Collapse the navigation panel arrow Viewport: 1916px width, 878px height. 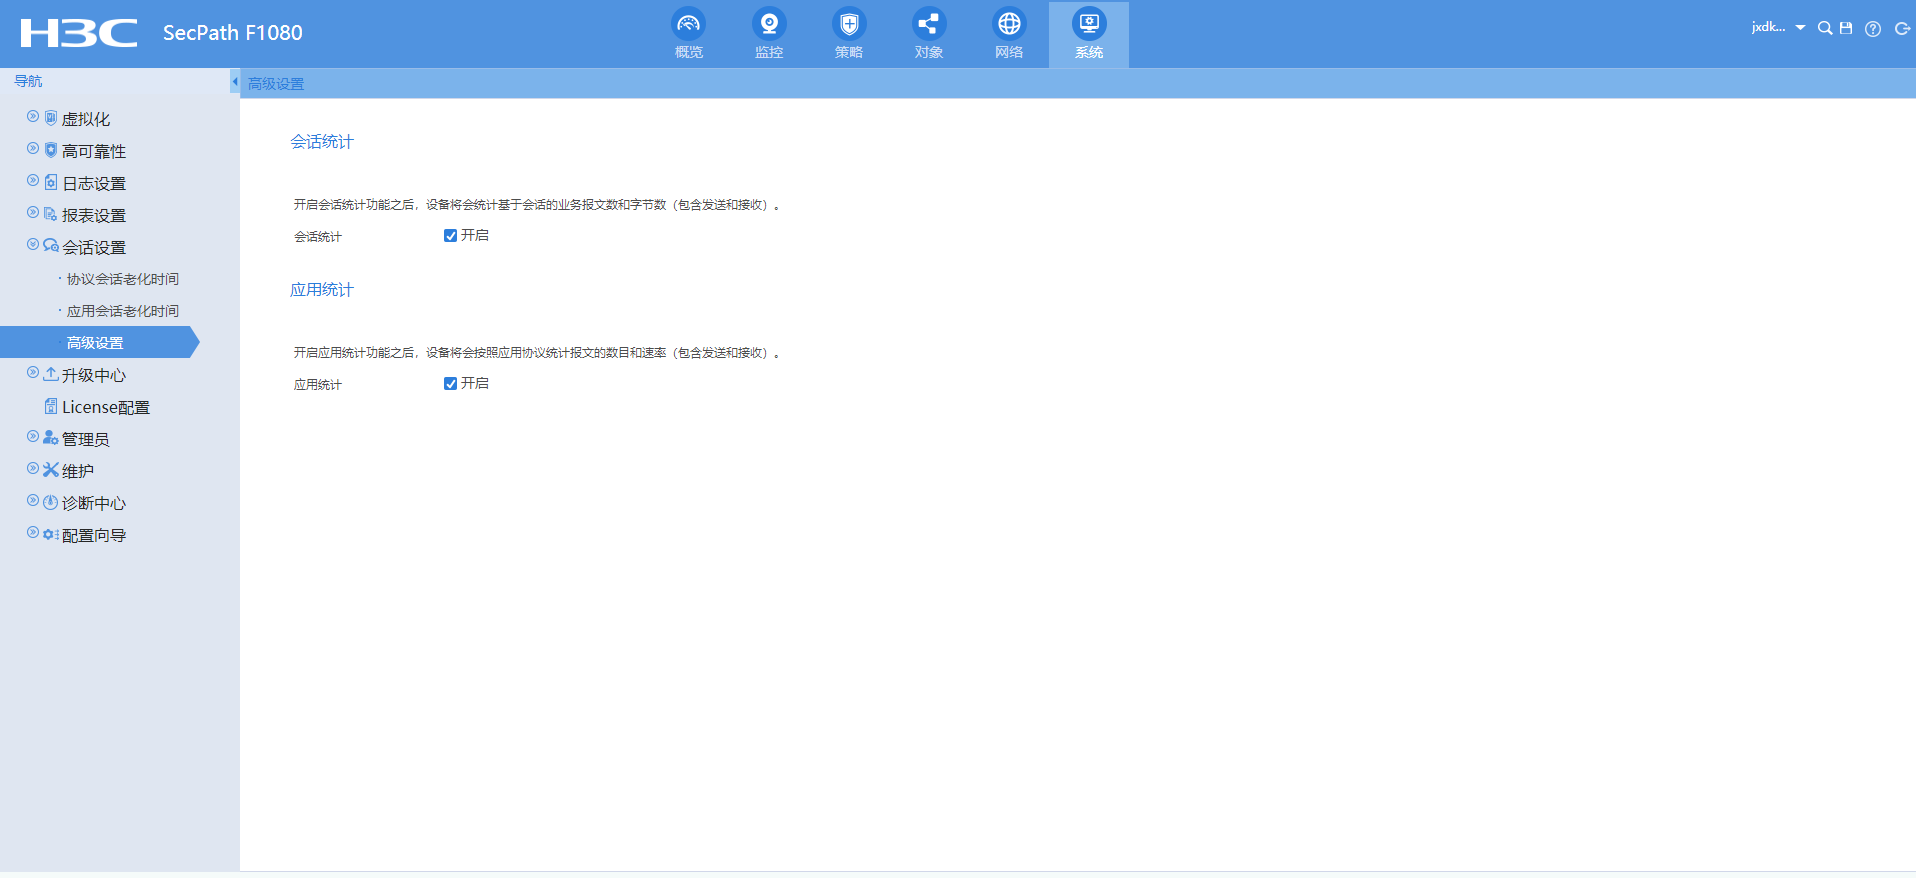pyautogui.click(x=235, y=82)
